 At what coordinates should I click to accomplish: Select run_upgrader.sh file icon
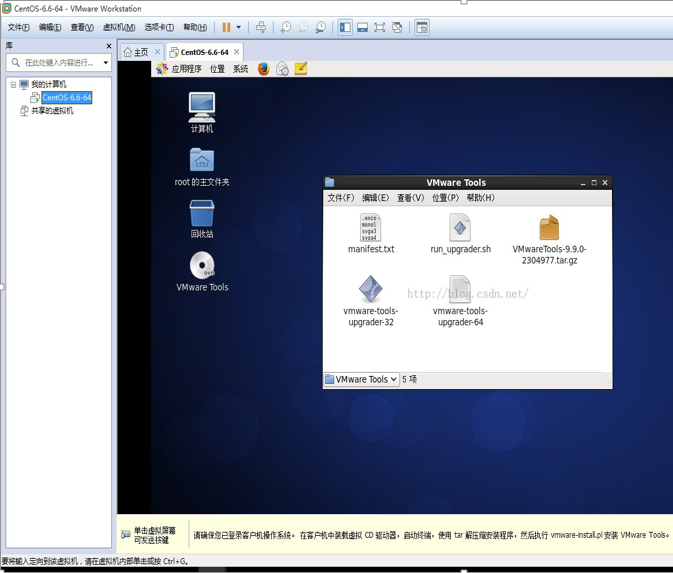click(460, 234)
